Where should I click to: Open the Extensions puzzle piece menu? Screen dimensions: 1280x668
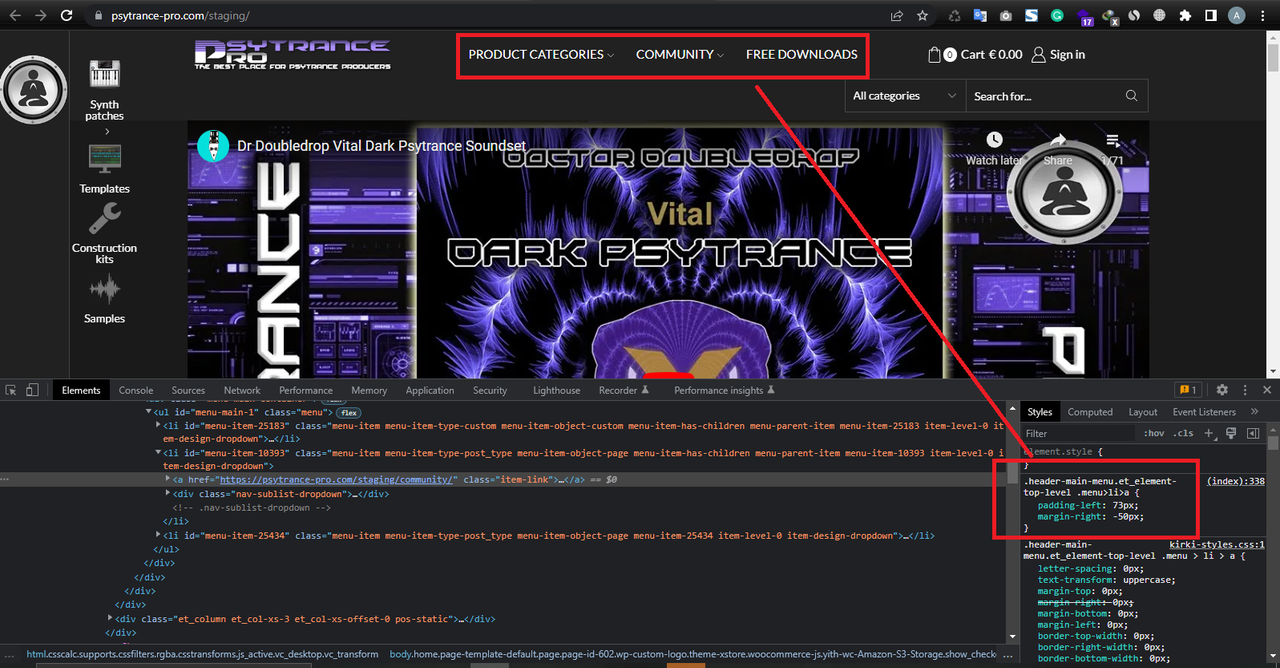1185,15
